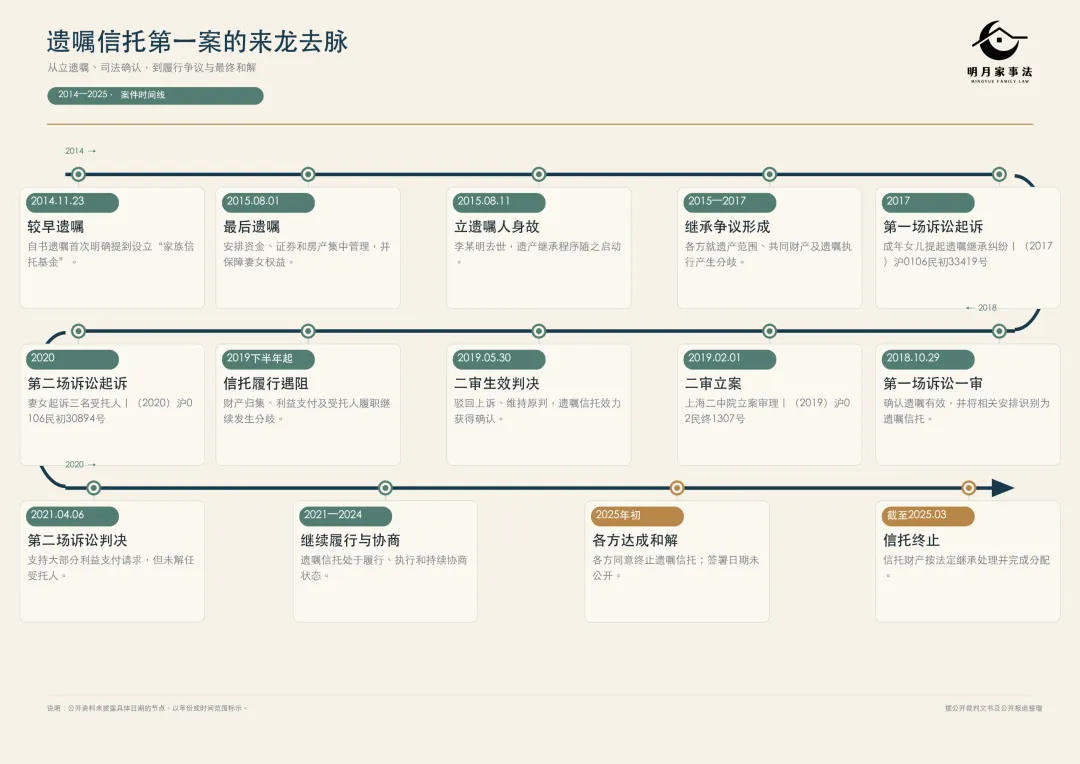Click the subtitle 从立遗嘱、司法确认
Viewport: 1080px width, 764px height.
pyautogui.click(x=152, y=68)
